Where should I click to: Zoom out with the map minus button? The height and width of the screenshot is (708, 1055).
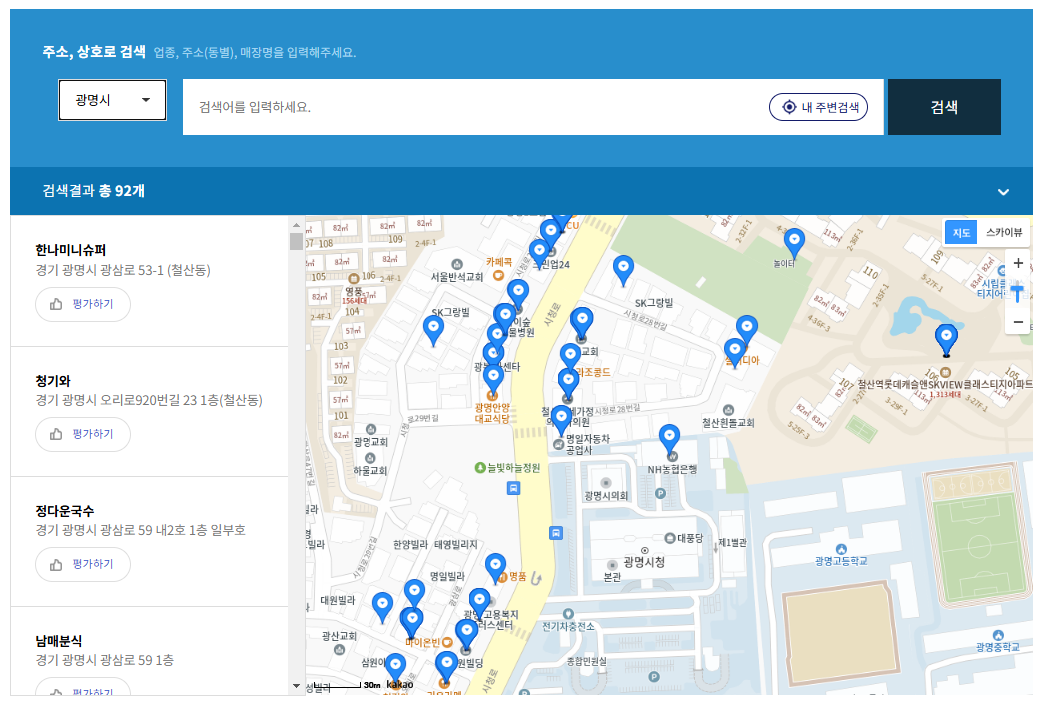click(x=1018, y=322)
